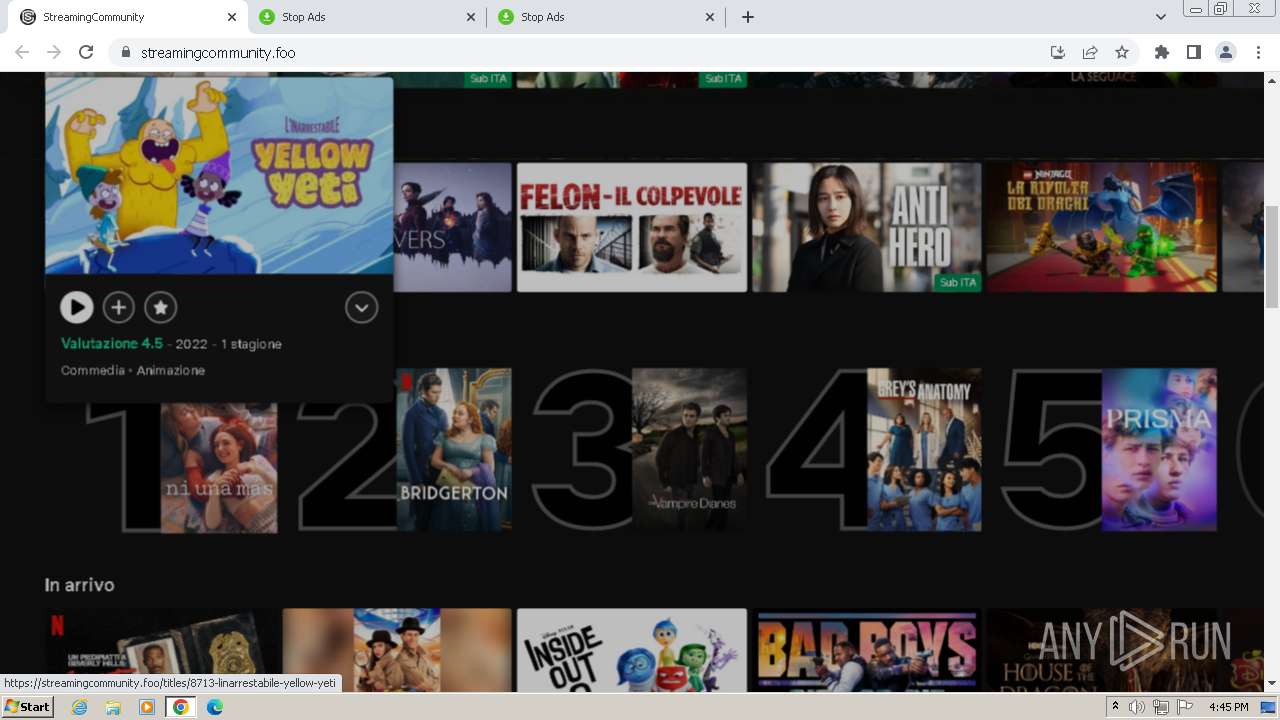View site information lock icon
This screenshot has height=720, width=1280.
[125, 52]
